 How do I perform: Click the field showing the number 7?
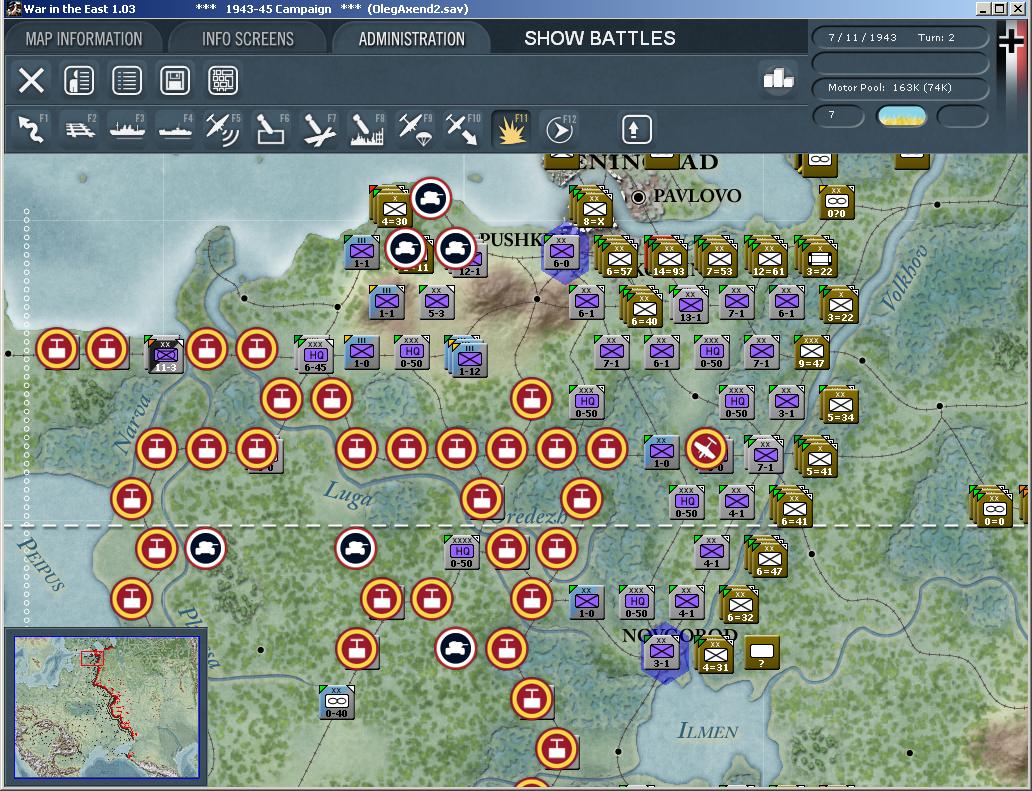coord(838,116)
